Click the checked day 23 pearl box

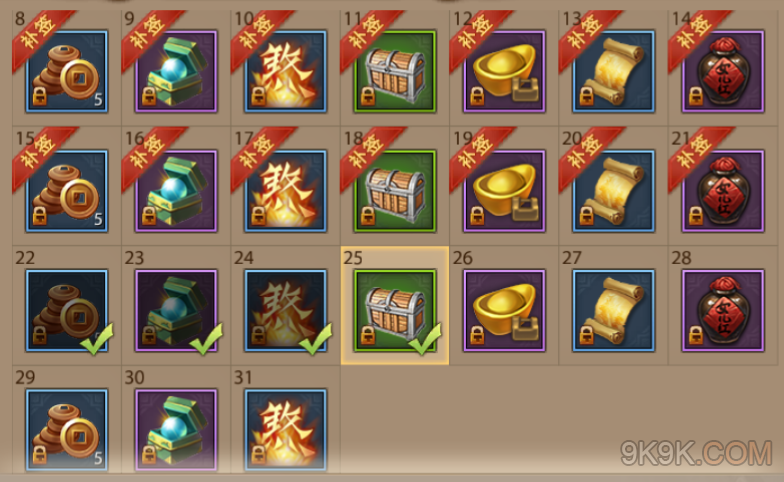click(x=176, y=310)
